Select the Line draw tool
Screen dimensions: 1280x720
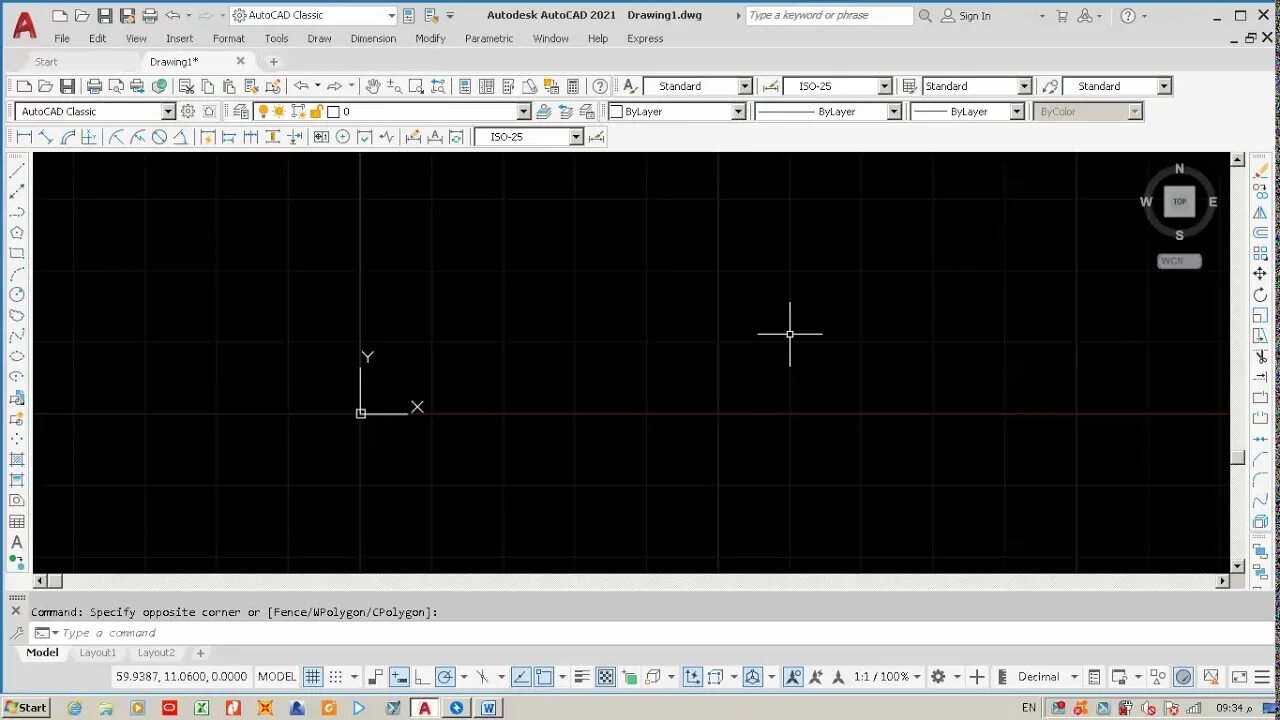(x=17, y=170)
